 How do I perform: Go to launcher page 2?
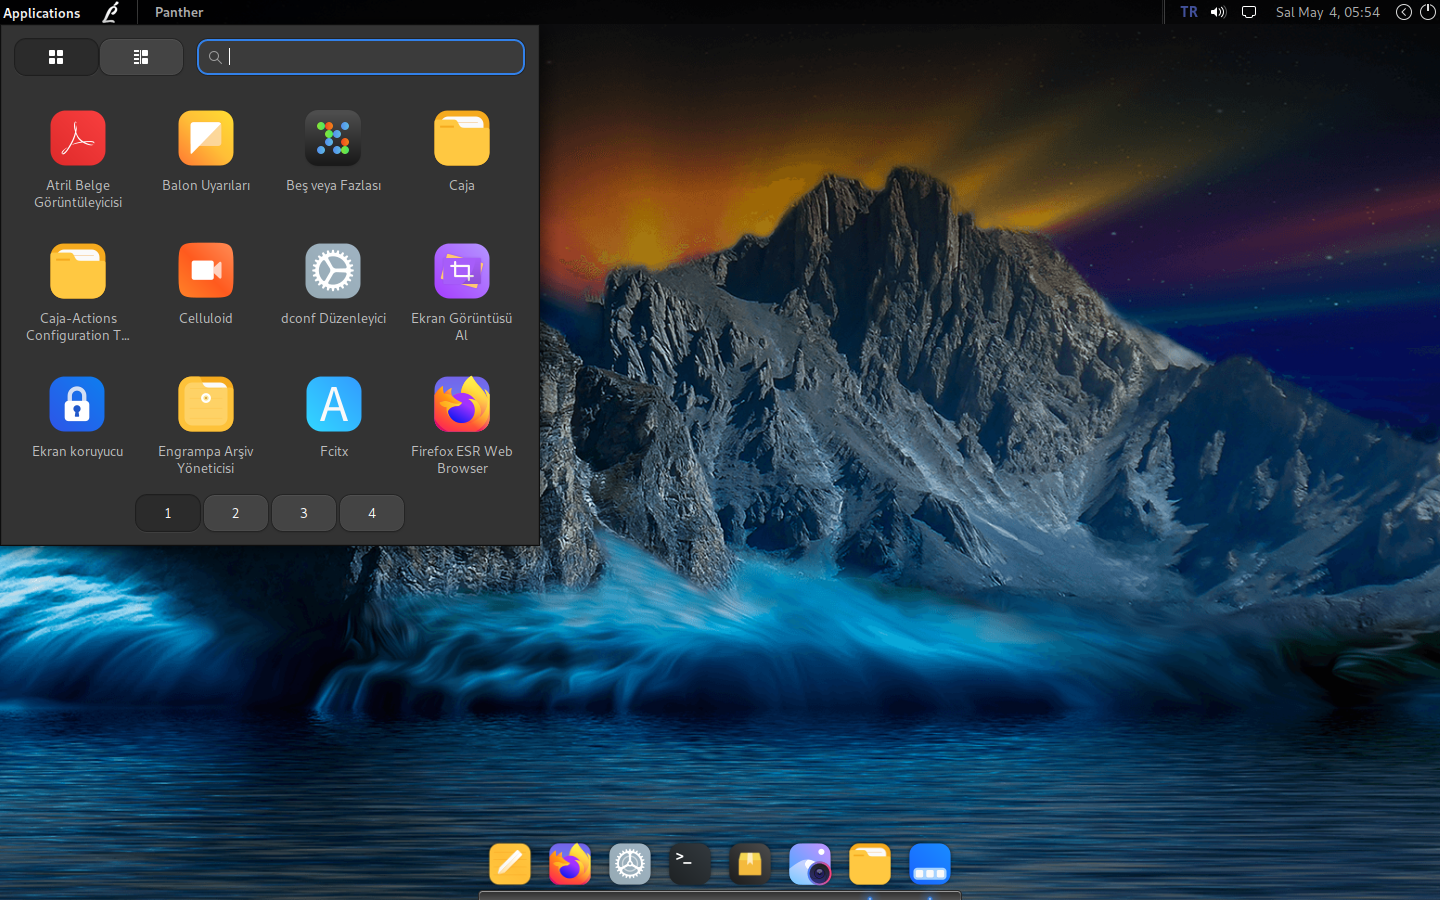pos(236,513)
